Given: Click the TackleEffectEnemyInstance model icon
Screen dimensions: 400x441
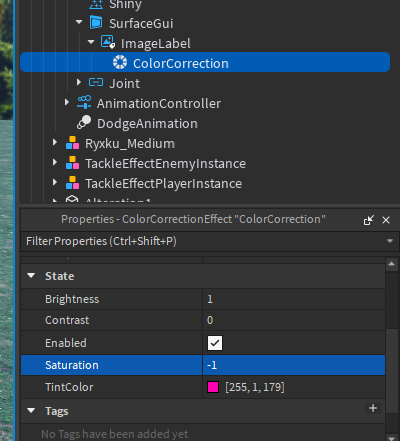Looking at the screenshot, I should pos(72,163).
